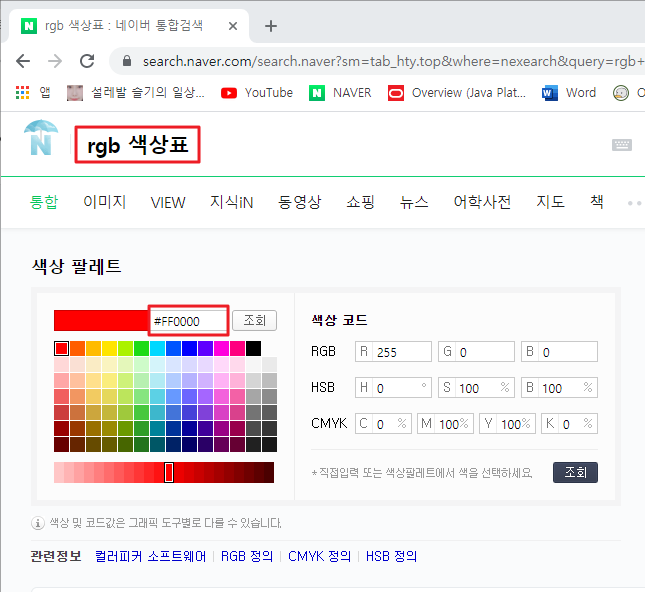The height and width of the screenshot is (592, 645).
Task: Click the HSB B value field
Action: click(x=559, y=388)
